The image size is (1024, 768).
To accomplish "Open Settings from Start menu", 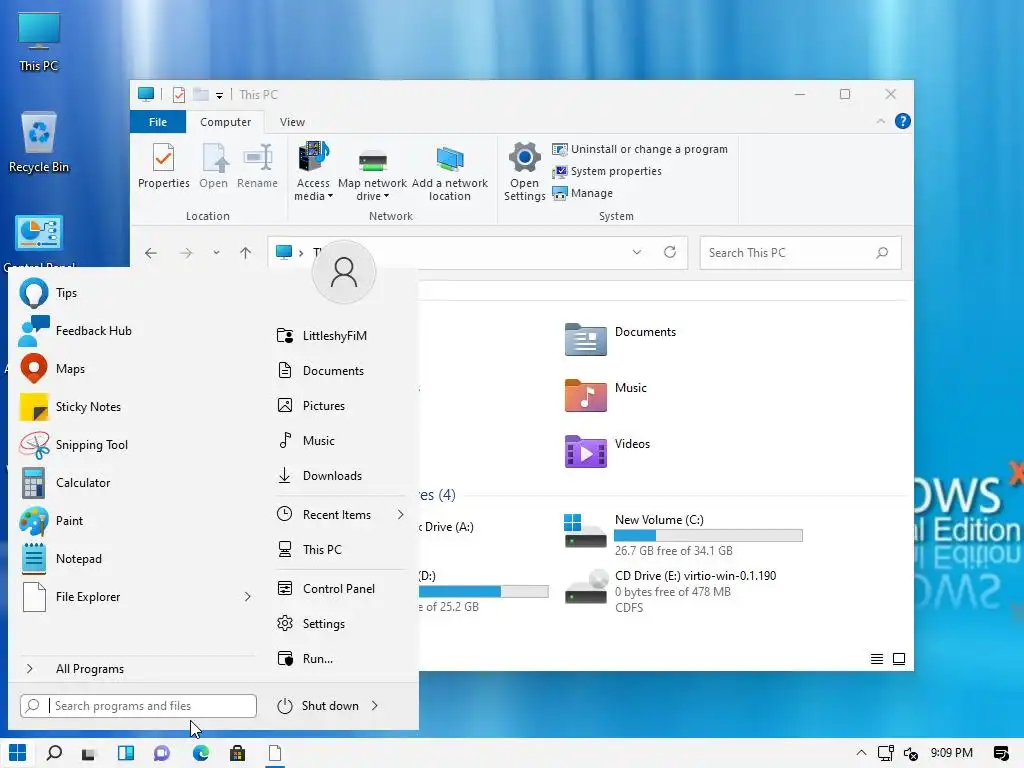I will [x=340, y=624].
